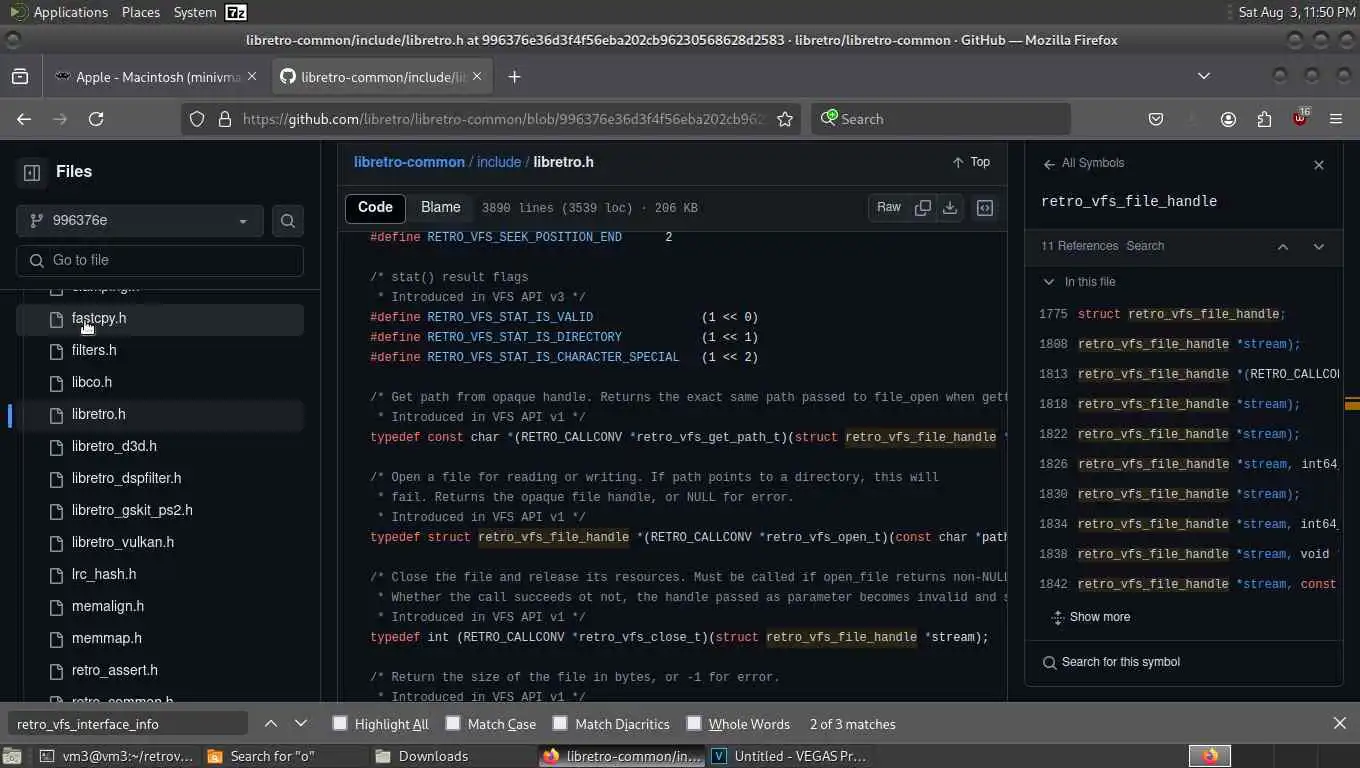
Task: Toggle the Match Case checkbox
Action: [453, 723]
